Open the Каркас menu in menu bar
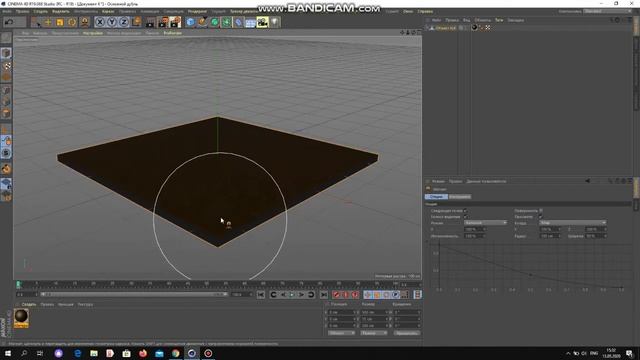This screenshot has width=640, height=360. coord(108,11)
